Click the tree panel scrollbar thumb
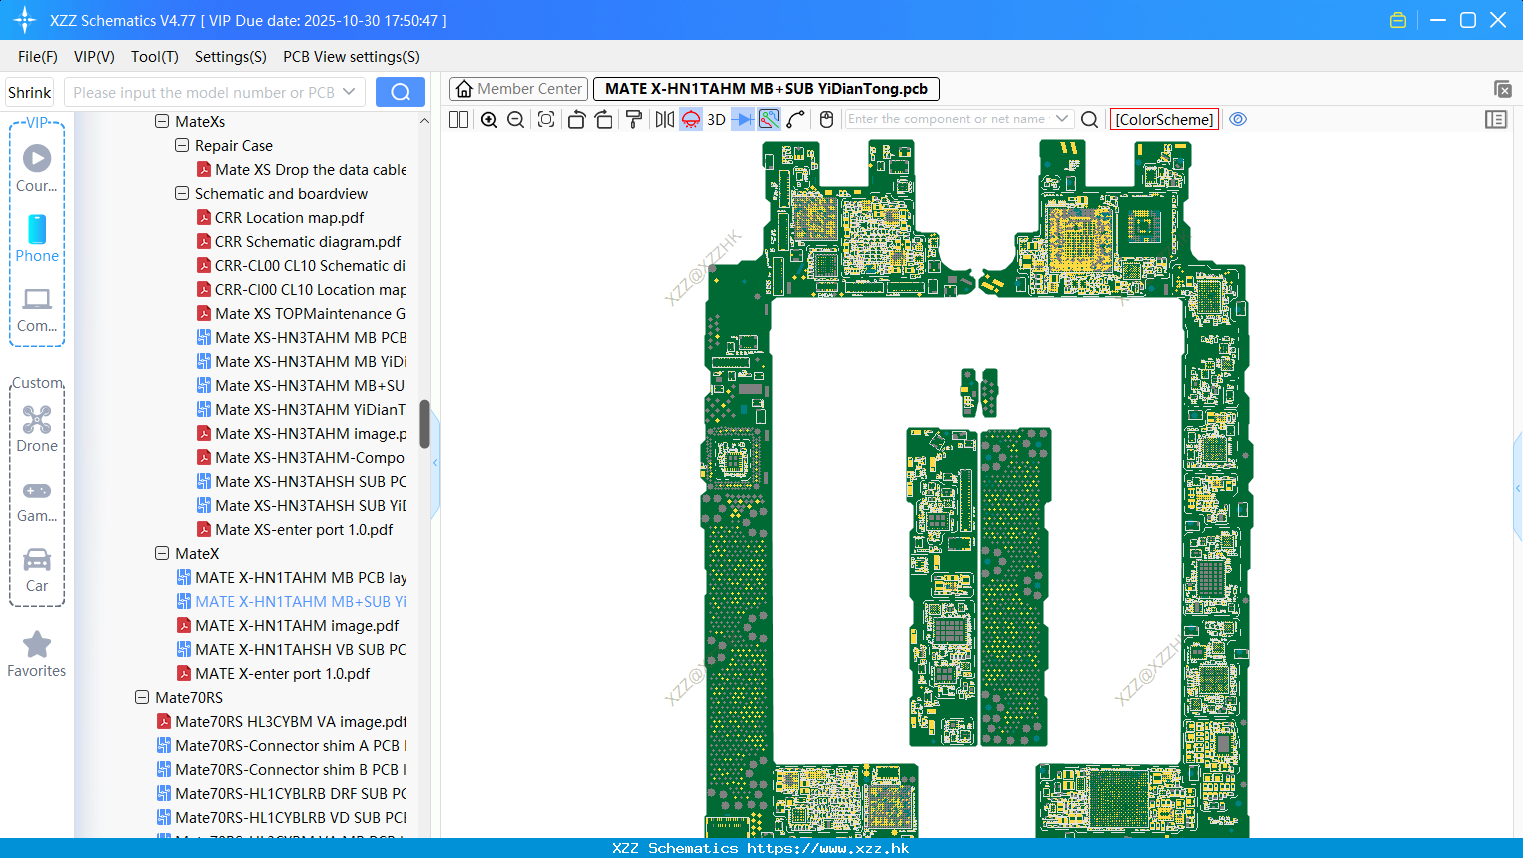Viewport: 1523px width, 858px height. (424, 424)
